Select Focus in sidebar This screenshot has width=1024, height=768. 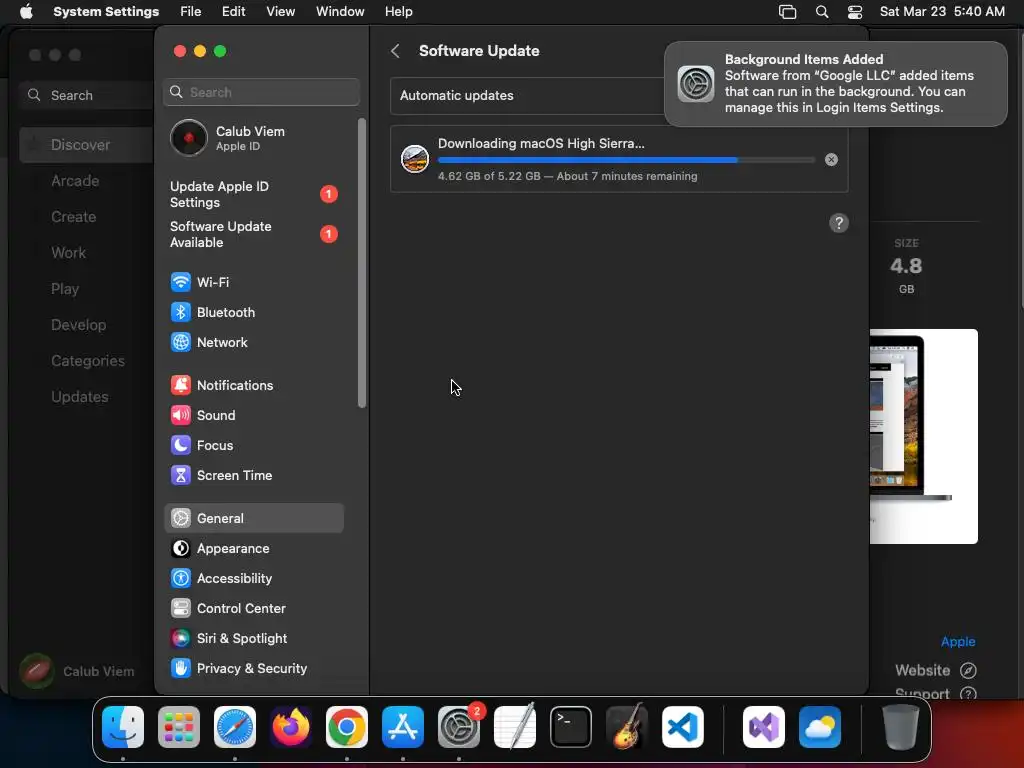point(253,445)
